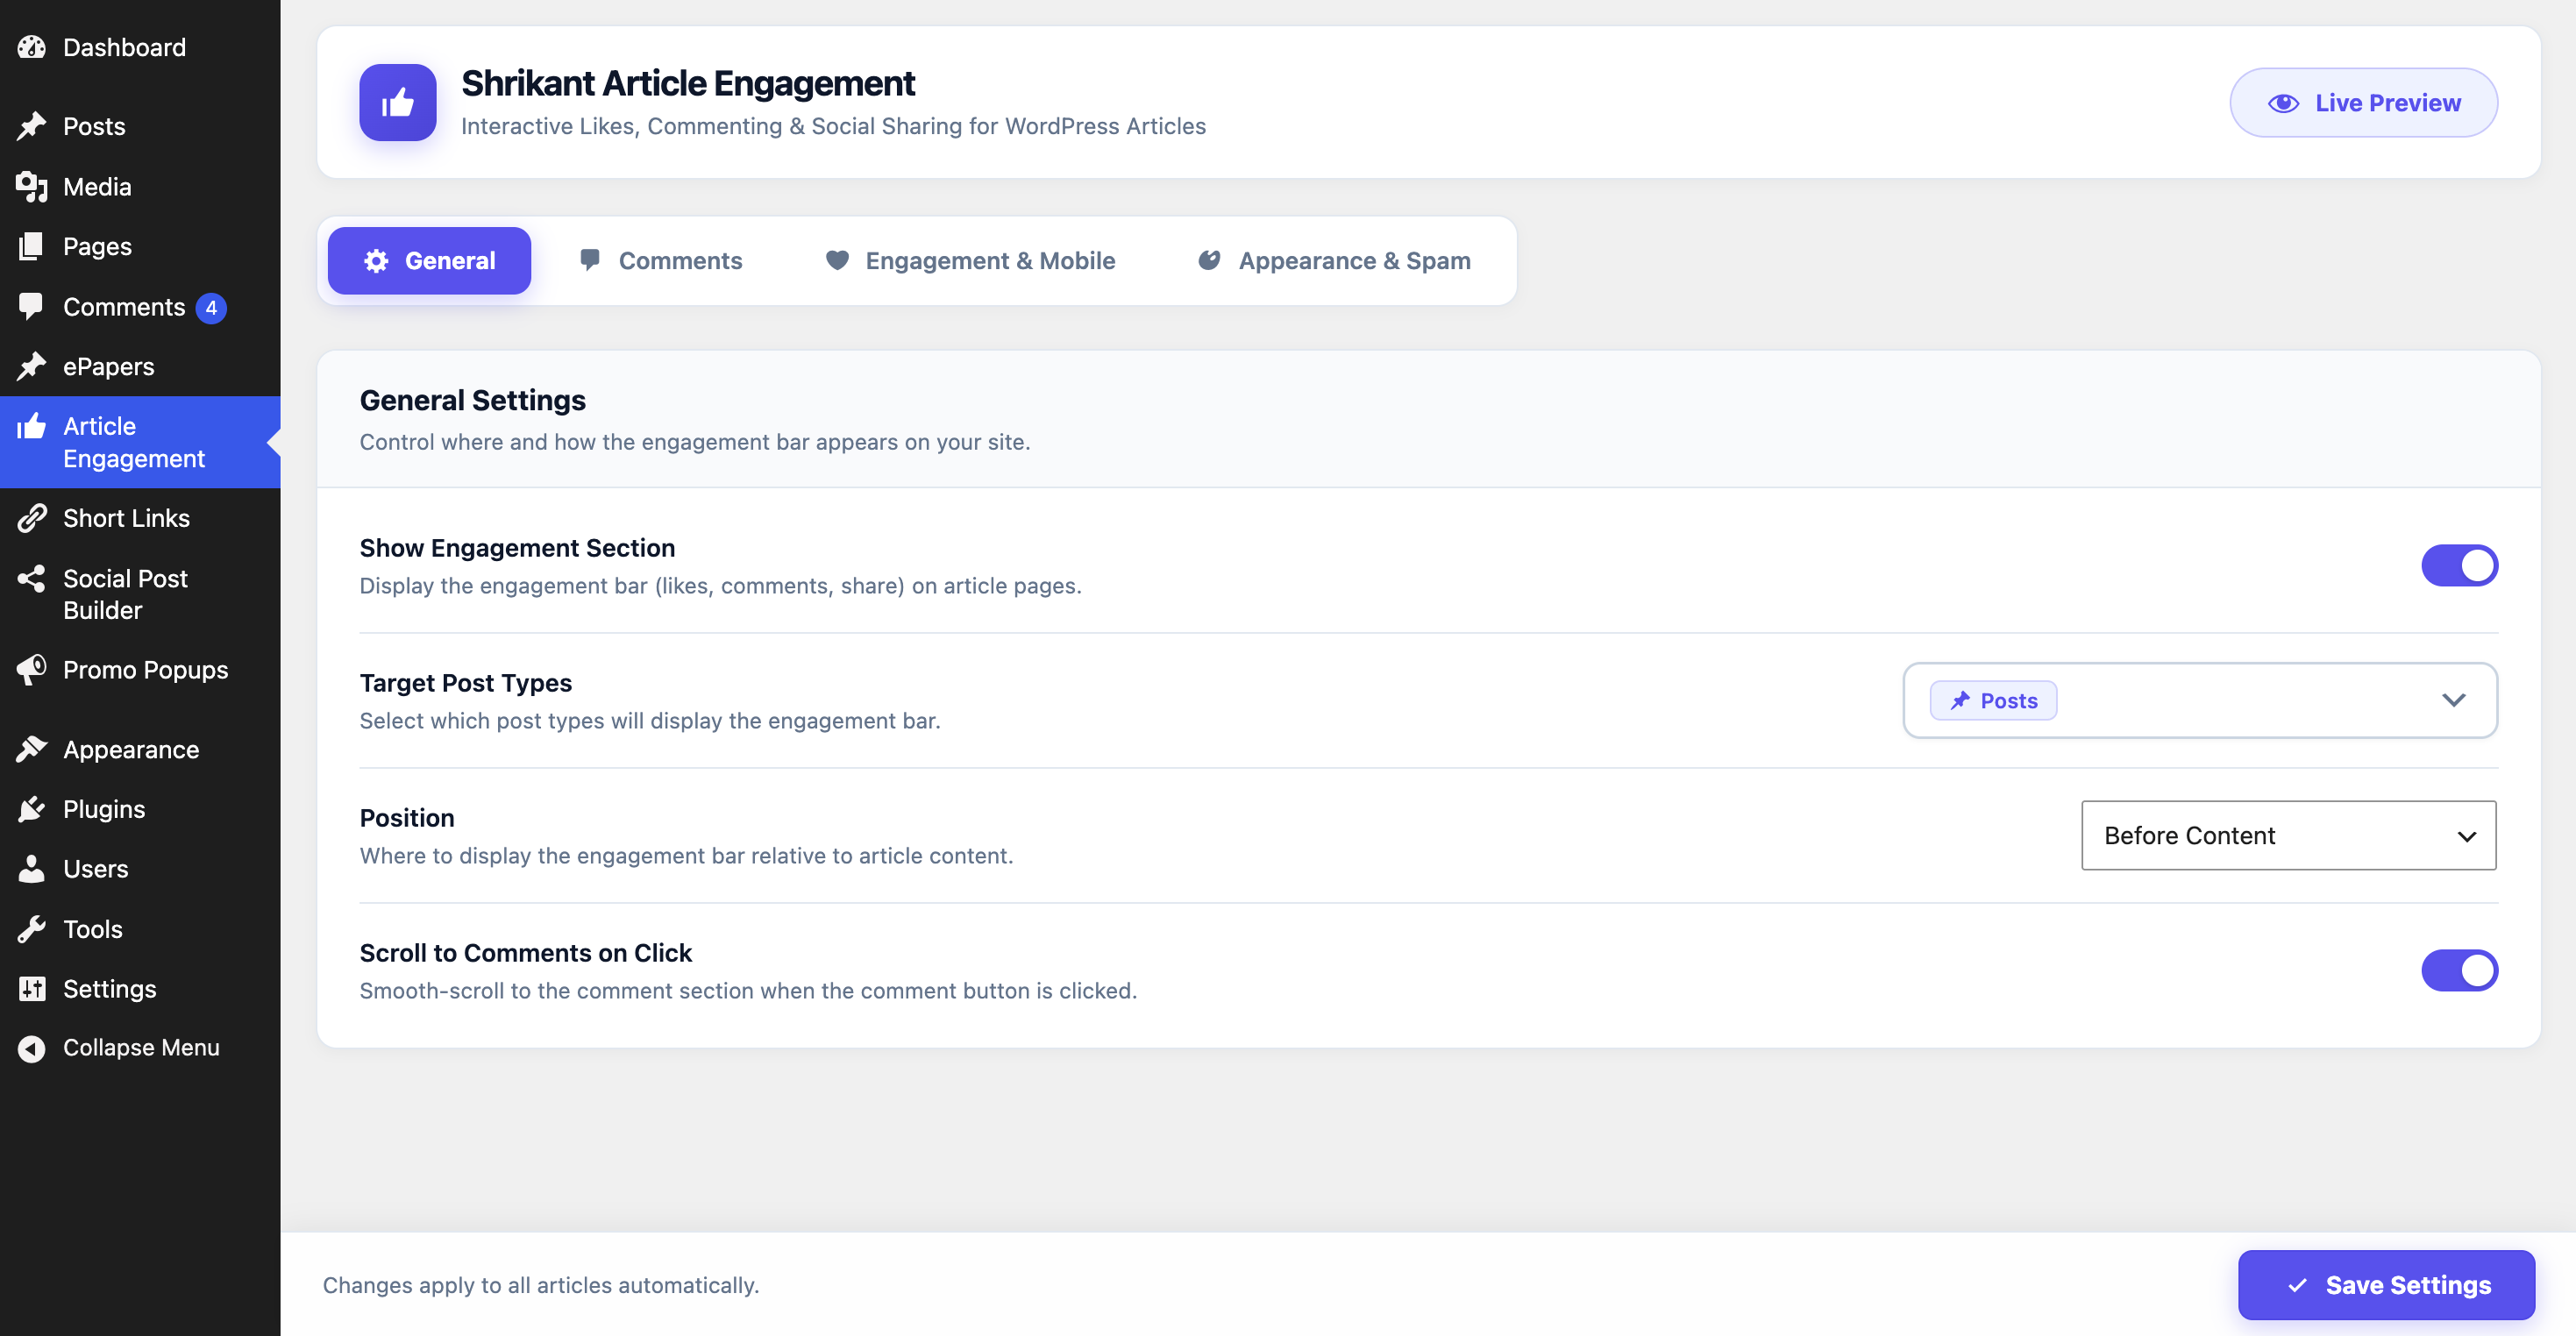Click the Target Post Types label
This screenshot has width=2576, height=1336.
point(465,683)
